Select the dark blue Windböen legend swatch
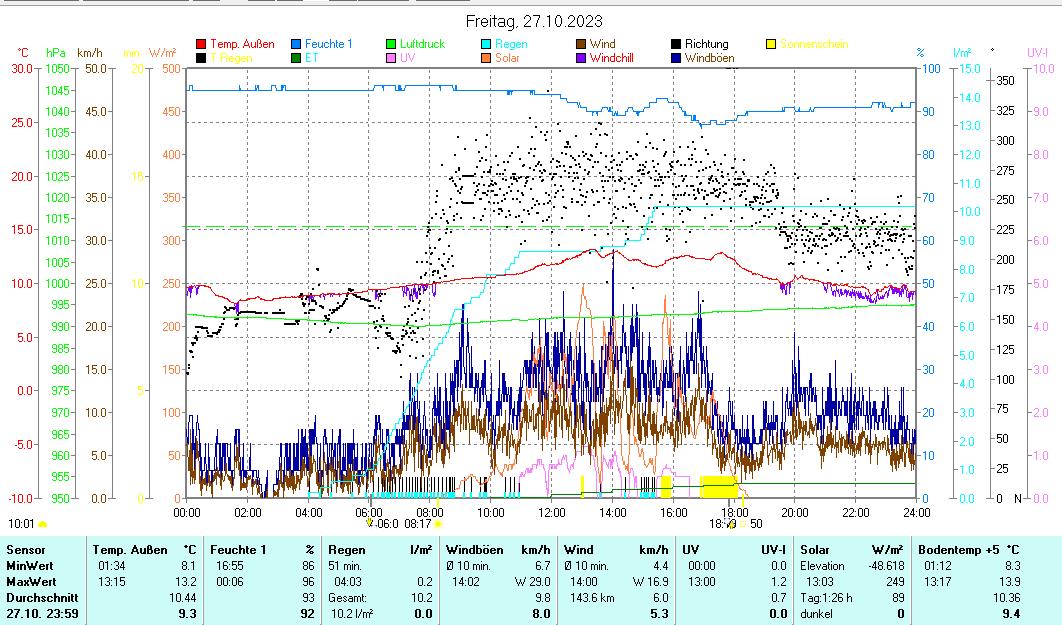The image size is (1062, 625). [676, 58]
